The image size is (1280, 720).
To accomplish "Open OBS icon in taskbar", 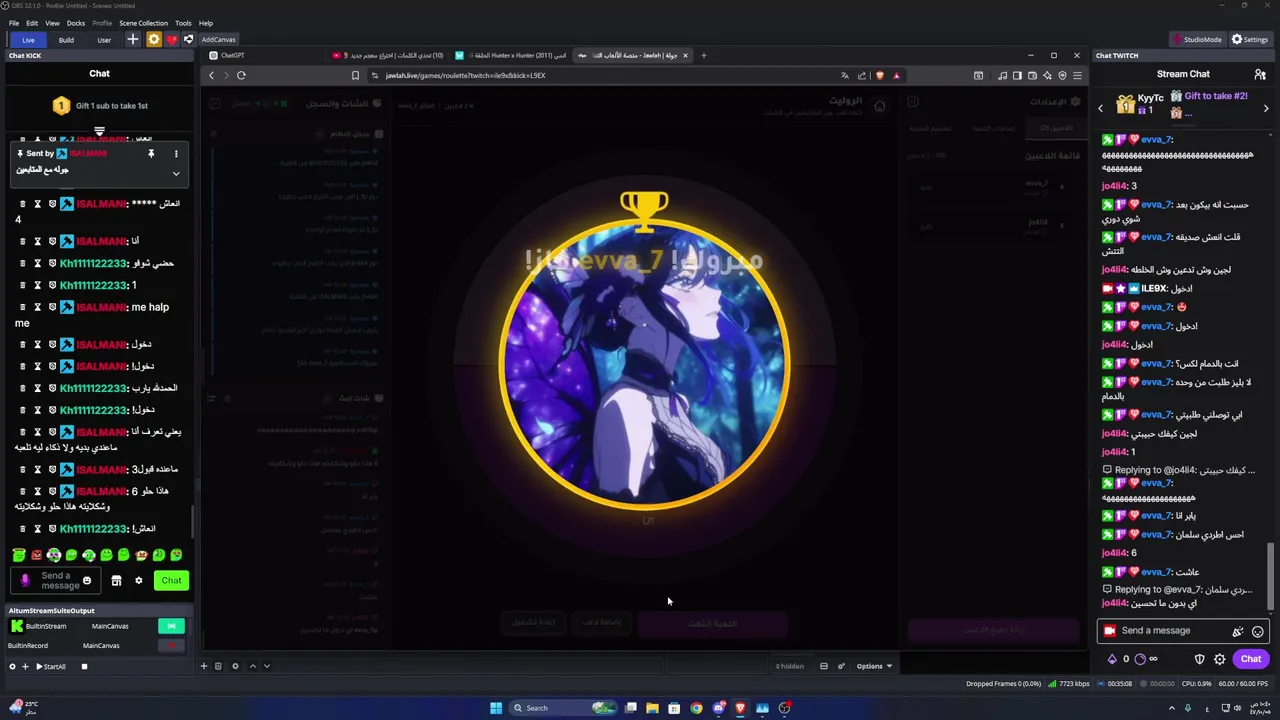I will (784, 708).
